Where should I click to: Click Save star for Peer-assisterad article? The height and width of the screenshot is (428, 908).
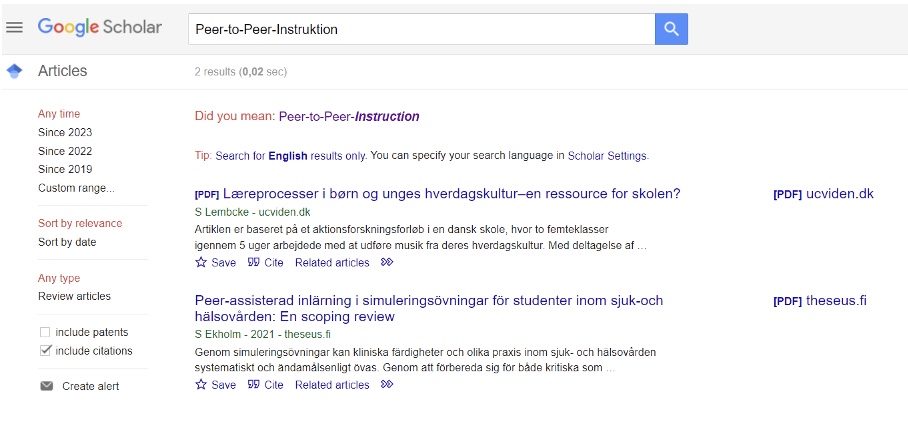pyautogui.click(x=201, y=385)
